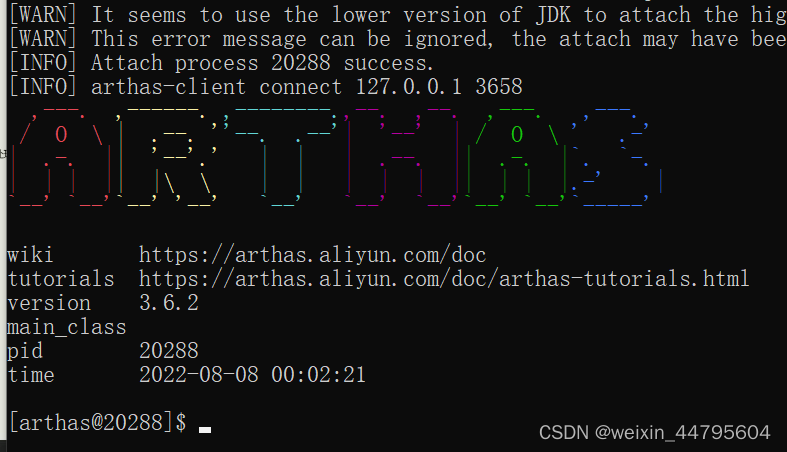787x452 pixels.
Task: Click the 'tutorials' label
Action: tap(61, 279)
